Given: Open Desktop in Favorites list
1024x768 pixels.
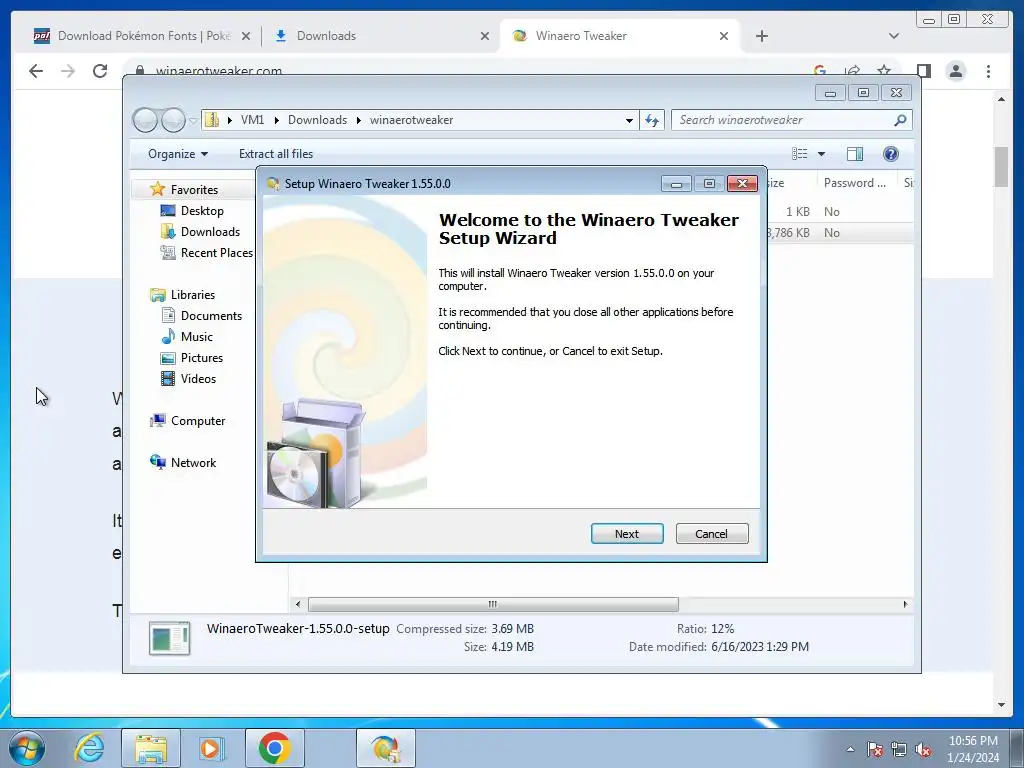Looking at the screenshot, I should coord(202,211).
